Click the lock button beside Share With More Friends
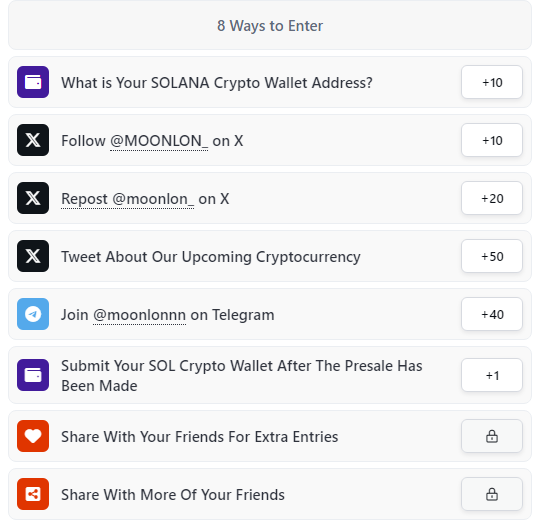 (x=492, y=494)
